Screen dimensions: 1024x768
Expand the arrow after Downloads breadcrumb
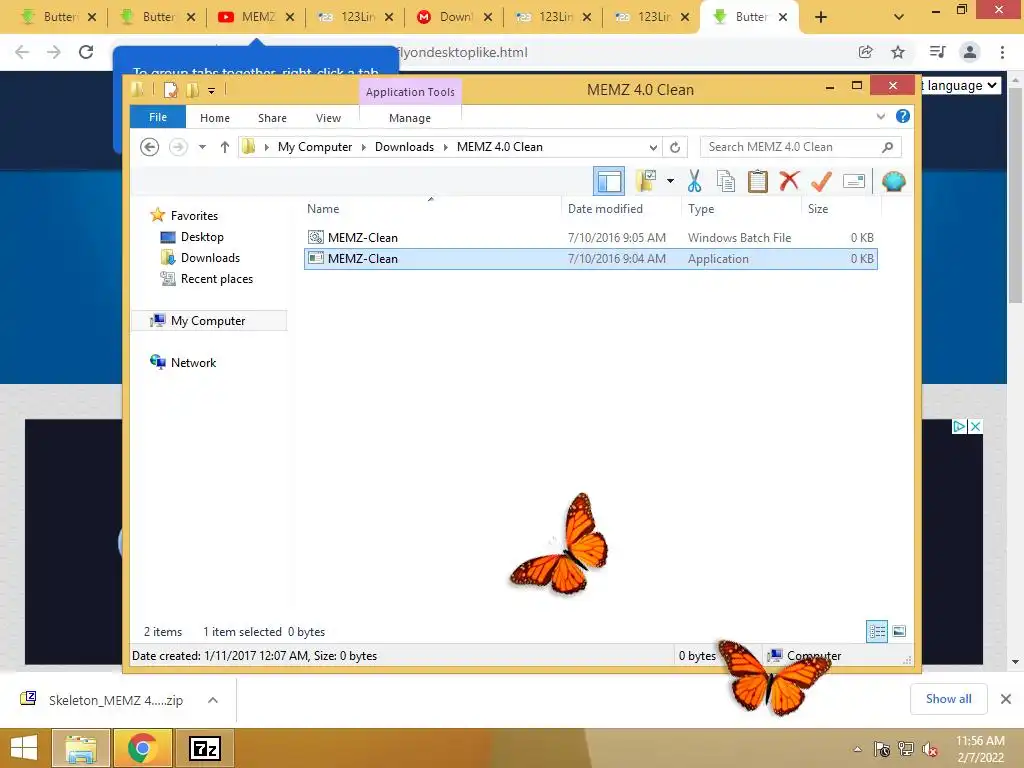(445, 147)
